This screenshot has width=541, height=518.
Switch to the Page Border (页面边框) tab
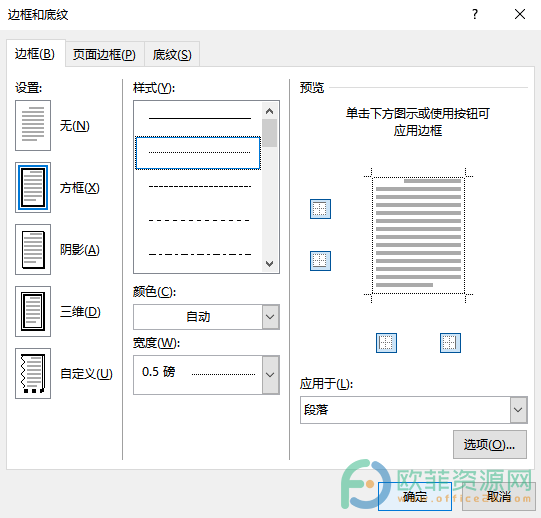tap(105, 55)
